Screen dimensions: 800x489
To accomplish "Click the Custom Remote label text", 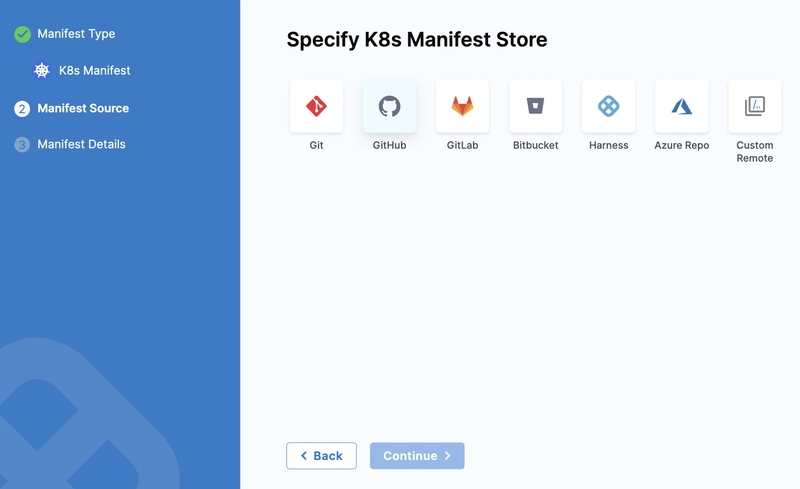I will point(755,152).
